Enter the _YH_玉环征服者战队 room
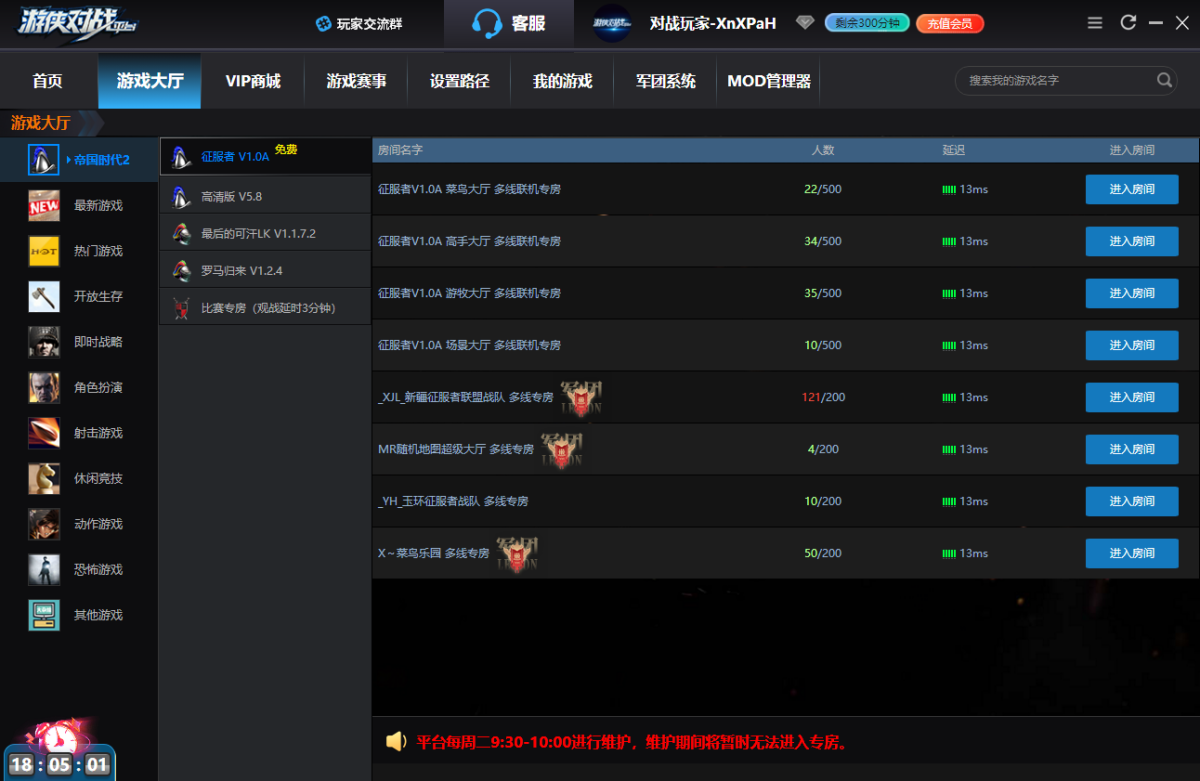 [1132, 501]
